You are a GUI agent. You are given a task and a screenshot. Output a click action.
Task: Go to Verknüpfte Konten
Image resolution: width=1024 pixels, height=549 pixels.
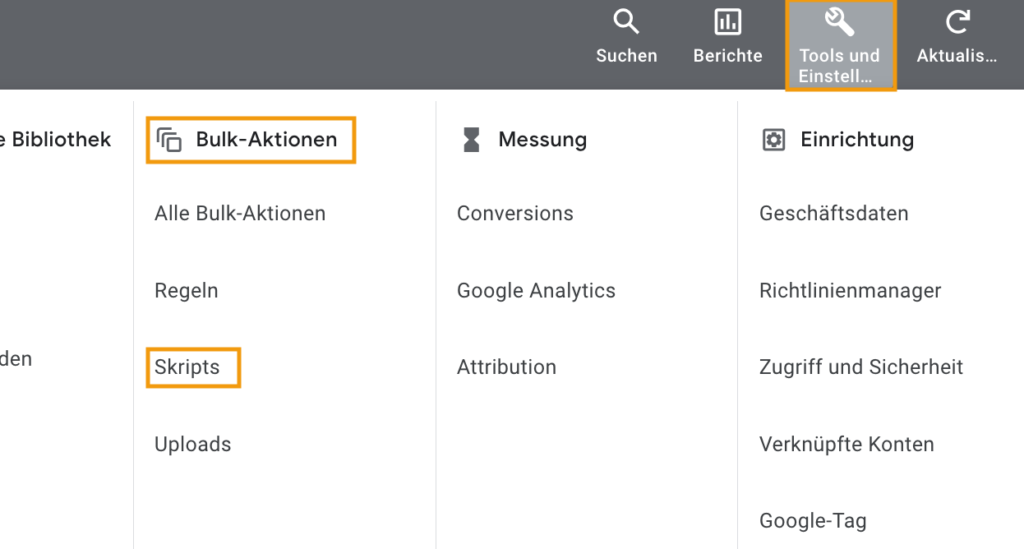coord(846,444)
